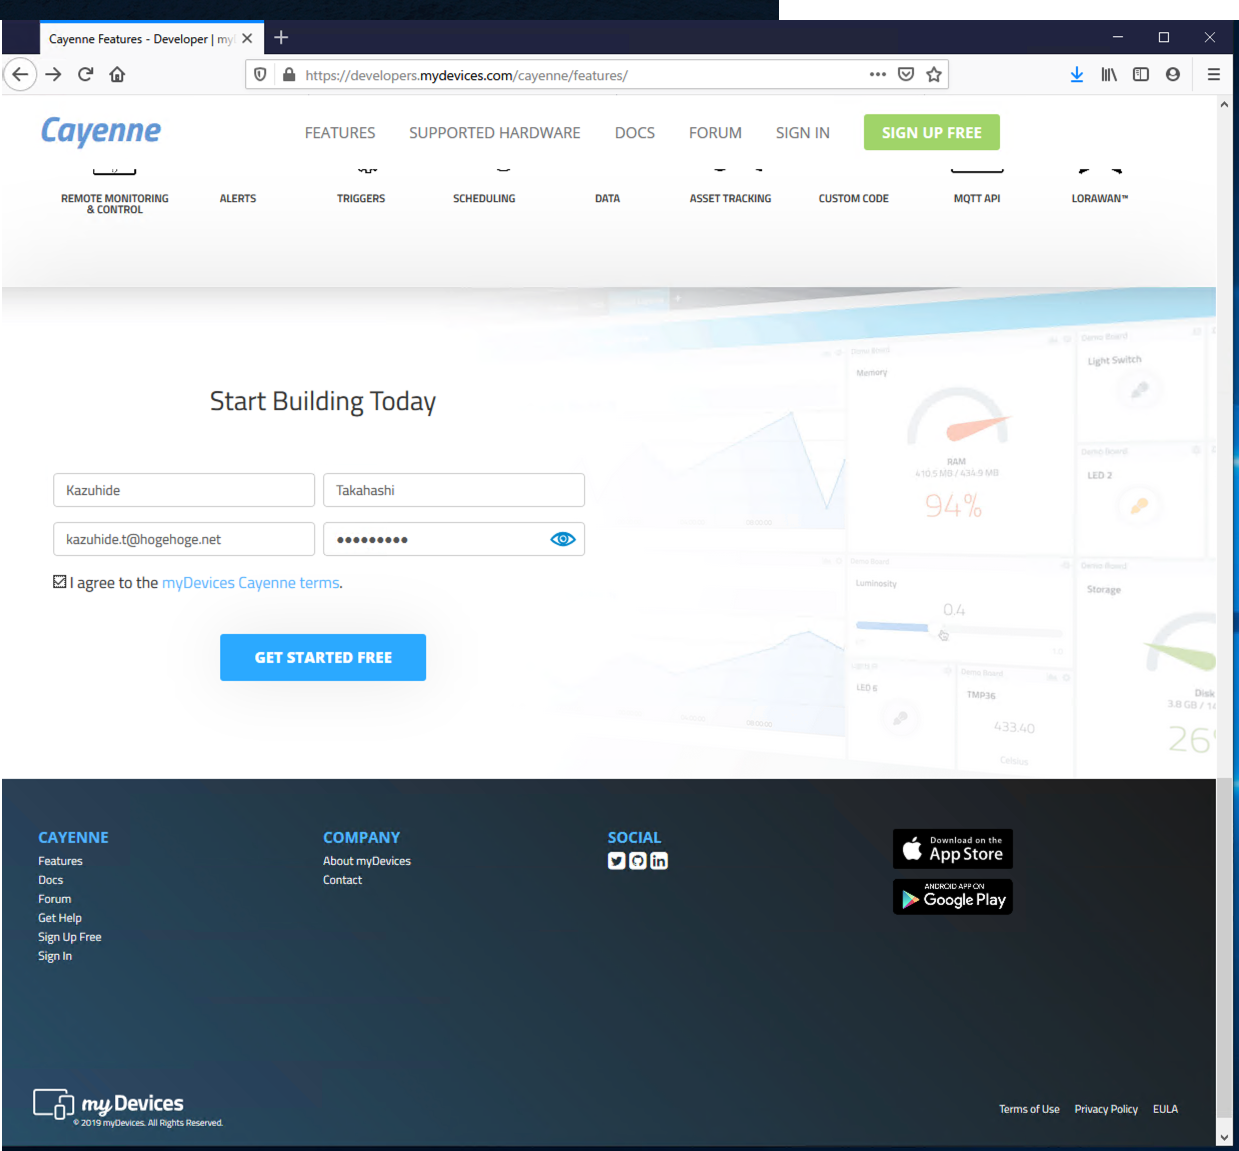Open Features link in footer
Screen dimensions: 1239x1151
(x=60, y=861)
